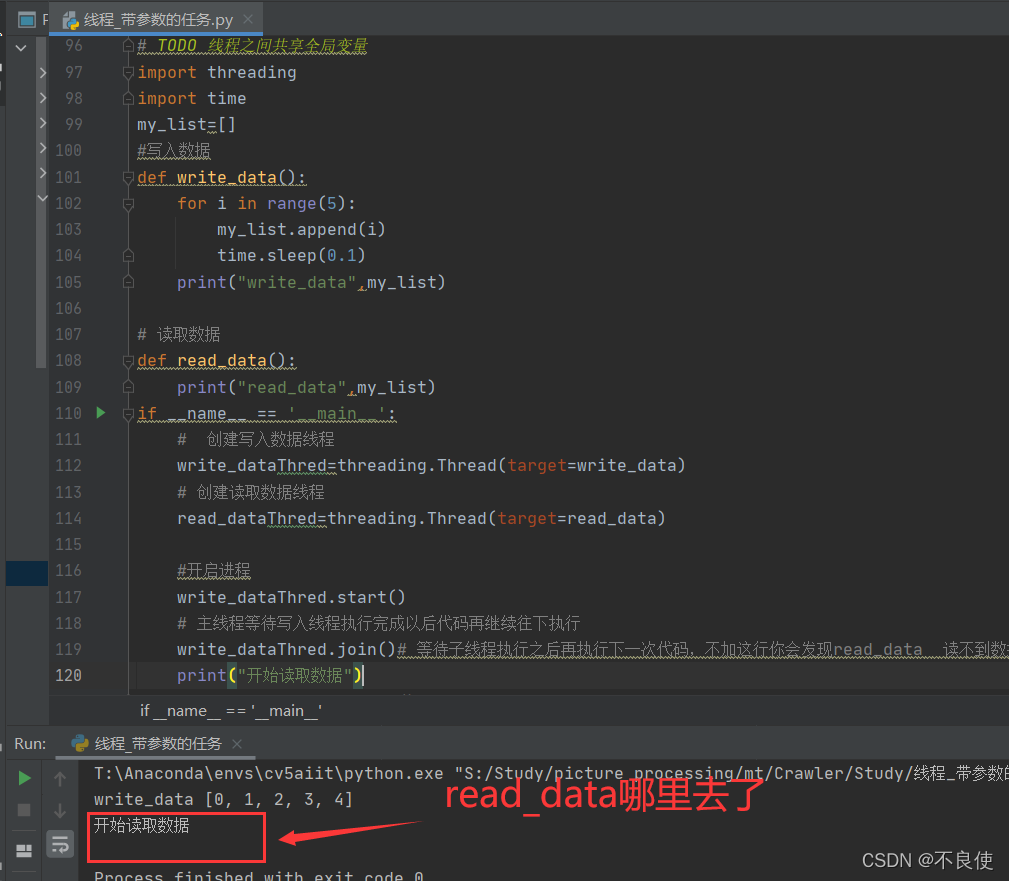Collapse the import fold marker on line 97
This screenshot has height=881, width=1009.
[128, 72]
